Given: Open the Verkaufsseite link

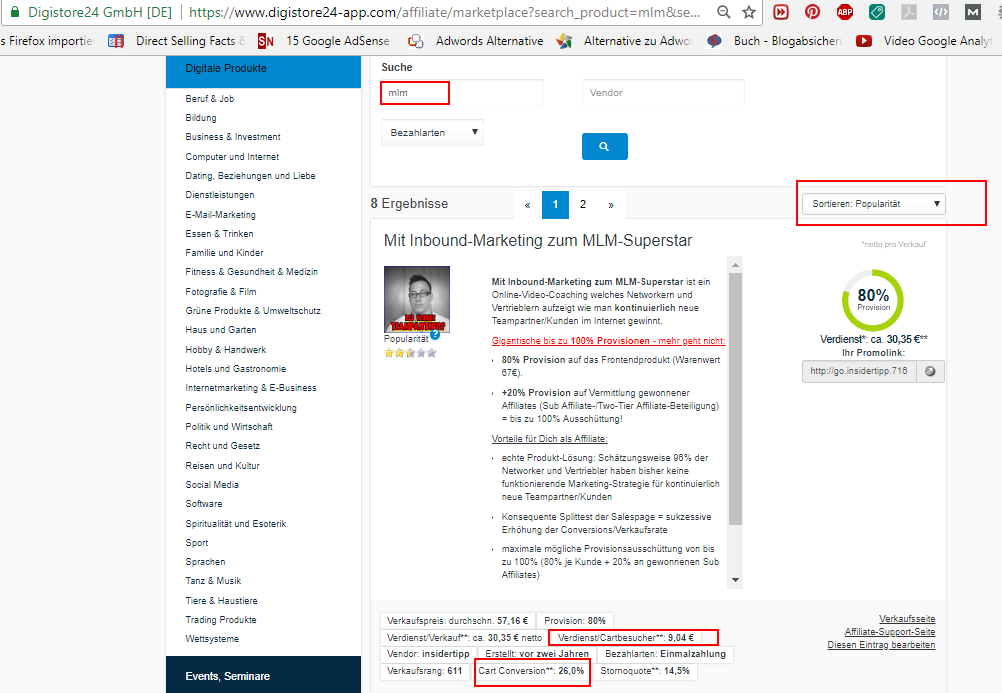Looking at the screenshot, I should [907, 619].
